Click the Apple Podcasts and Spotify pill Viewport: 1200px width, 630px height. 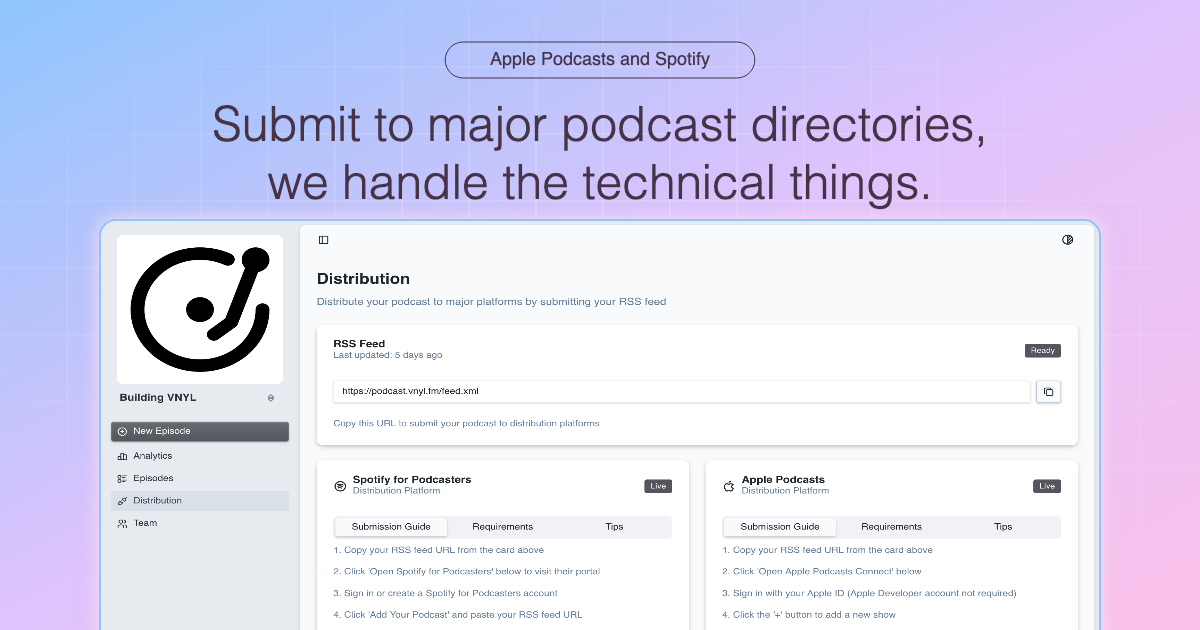[x=600, y=59]
